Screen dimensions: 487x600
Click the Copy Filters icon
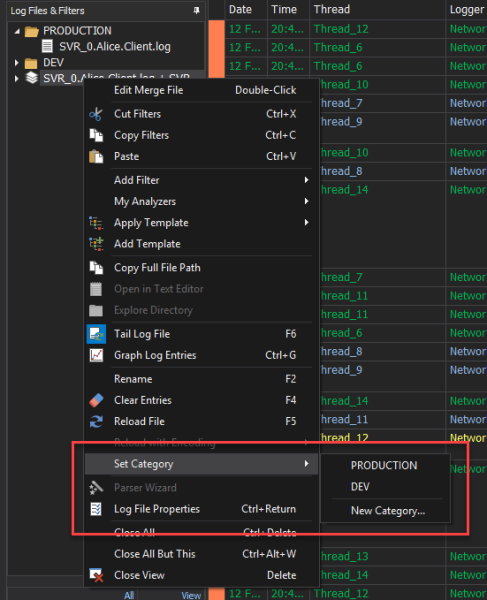(x=96, y=135)
